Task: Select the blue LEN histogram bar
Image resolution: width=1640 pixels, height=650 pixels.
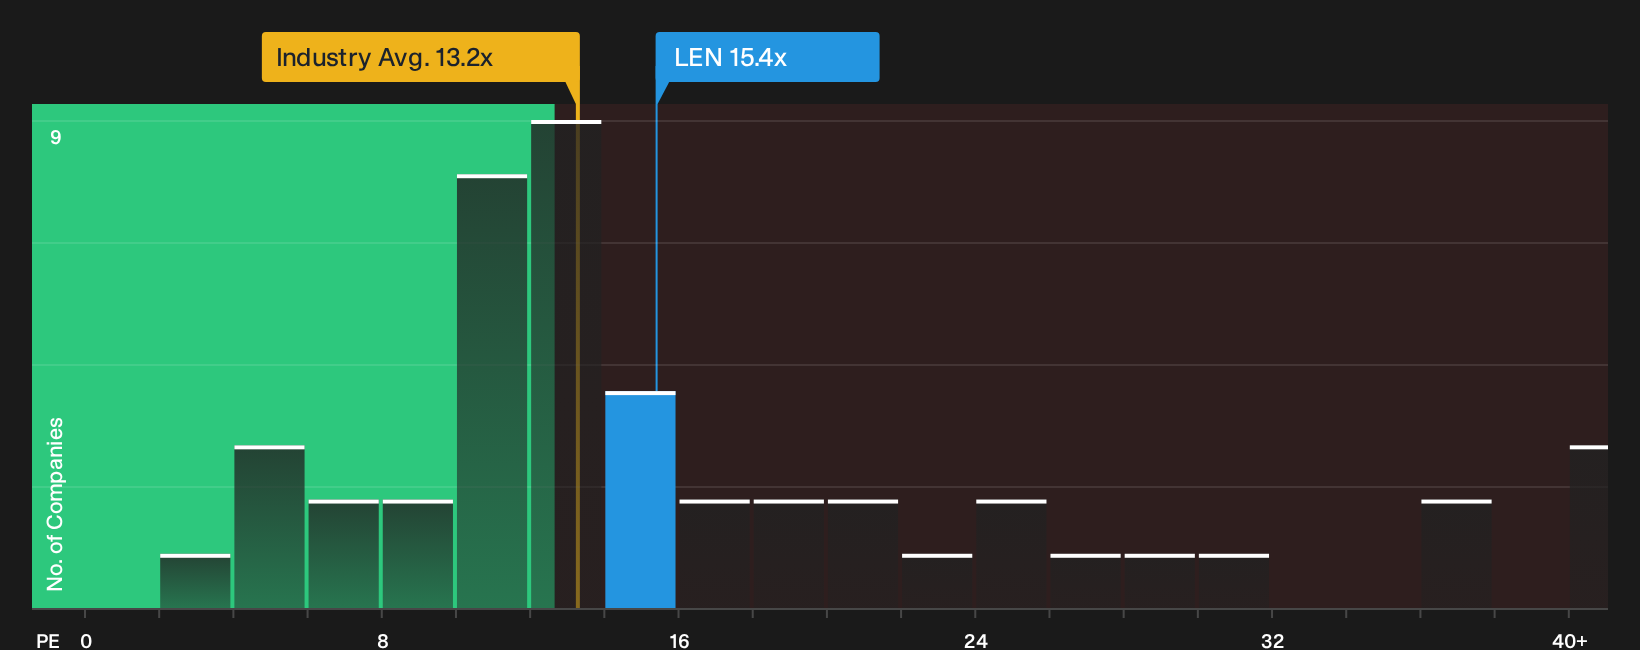Action: [640, 500]
